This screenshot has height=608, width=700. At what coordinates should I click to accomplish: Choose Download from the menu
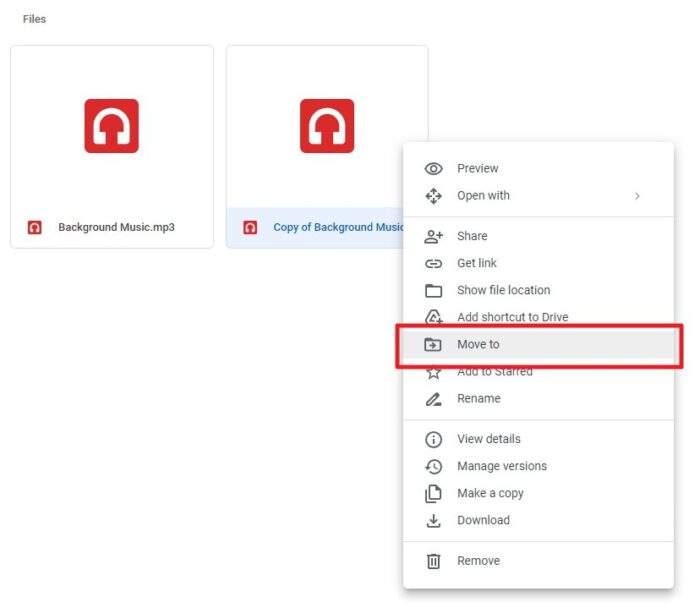pyautogui.click(x=538, y=521)
